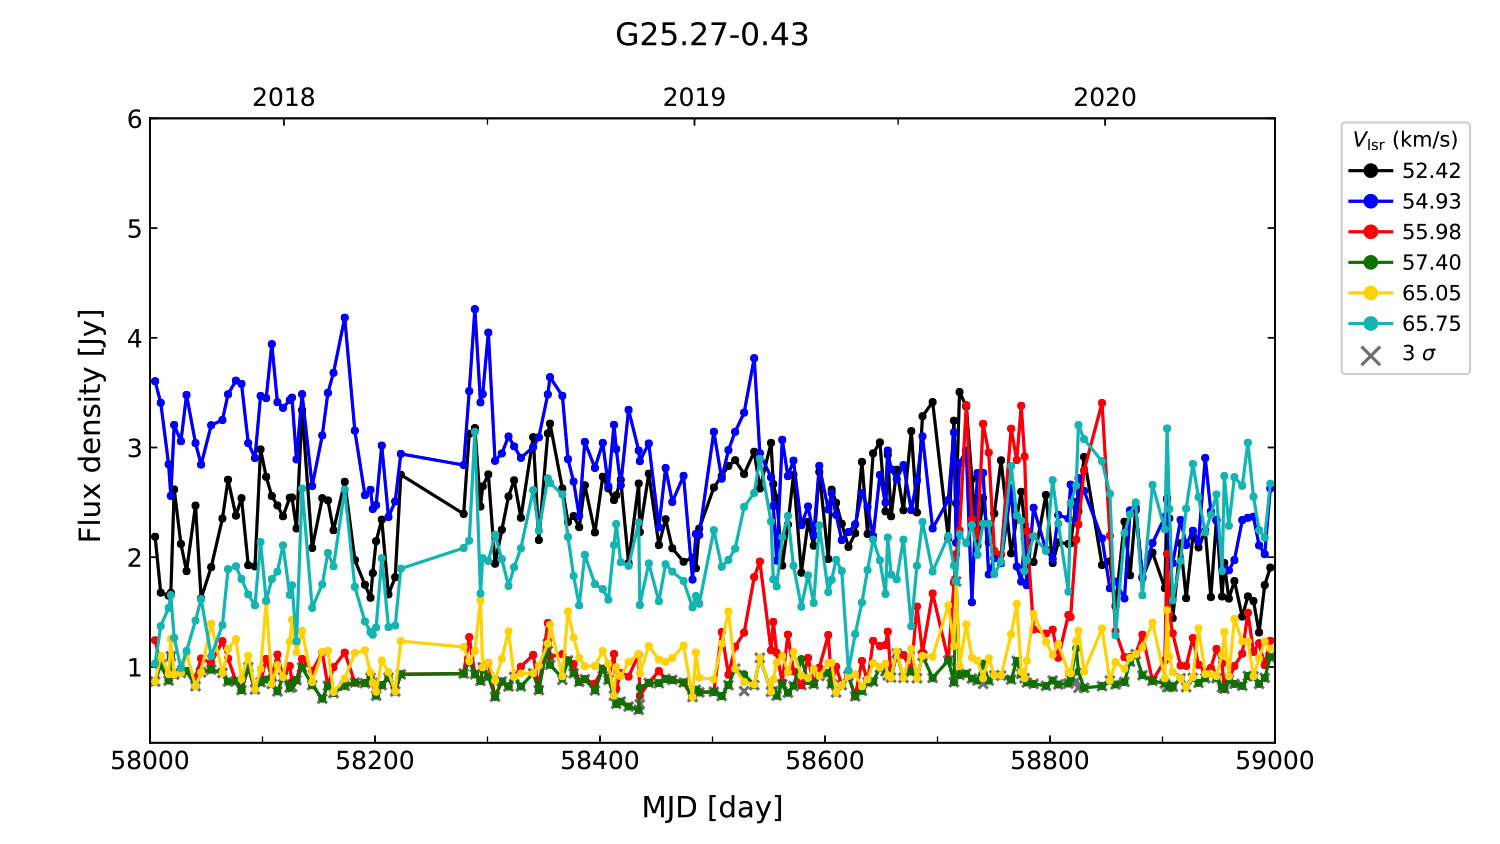1500x844 pixels.
Task: Select the 58400 x-axis tick label
Action: [600, 761]
